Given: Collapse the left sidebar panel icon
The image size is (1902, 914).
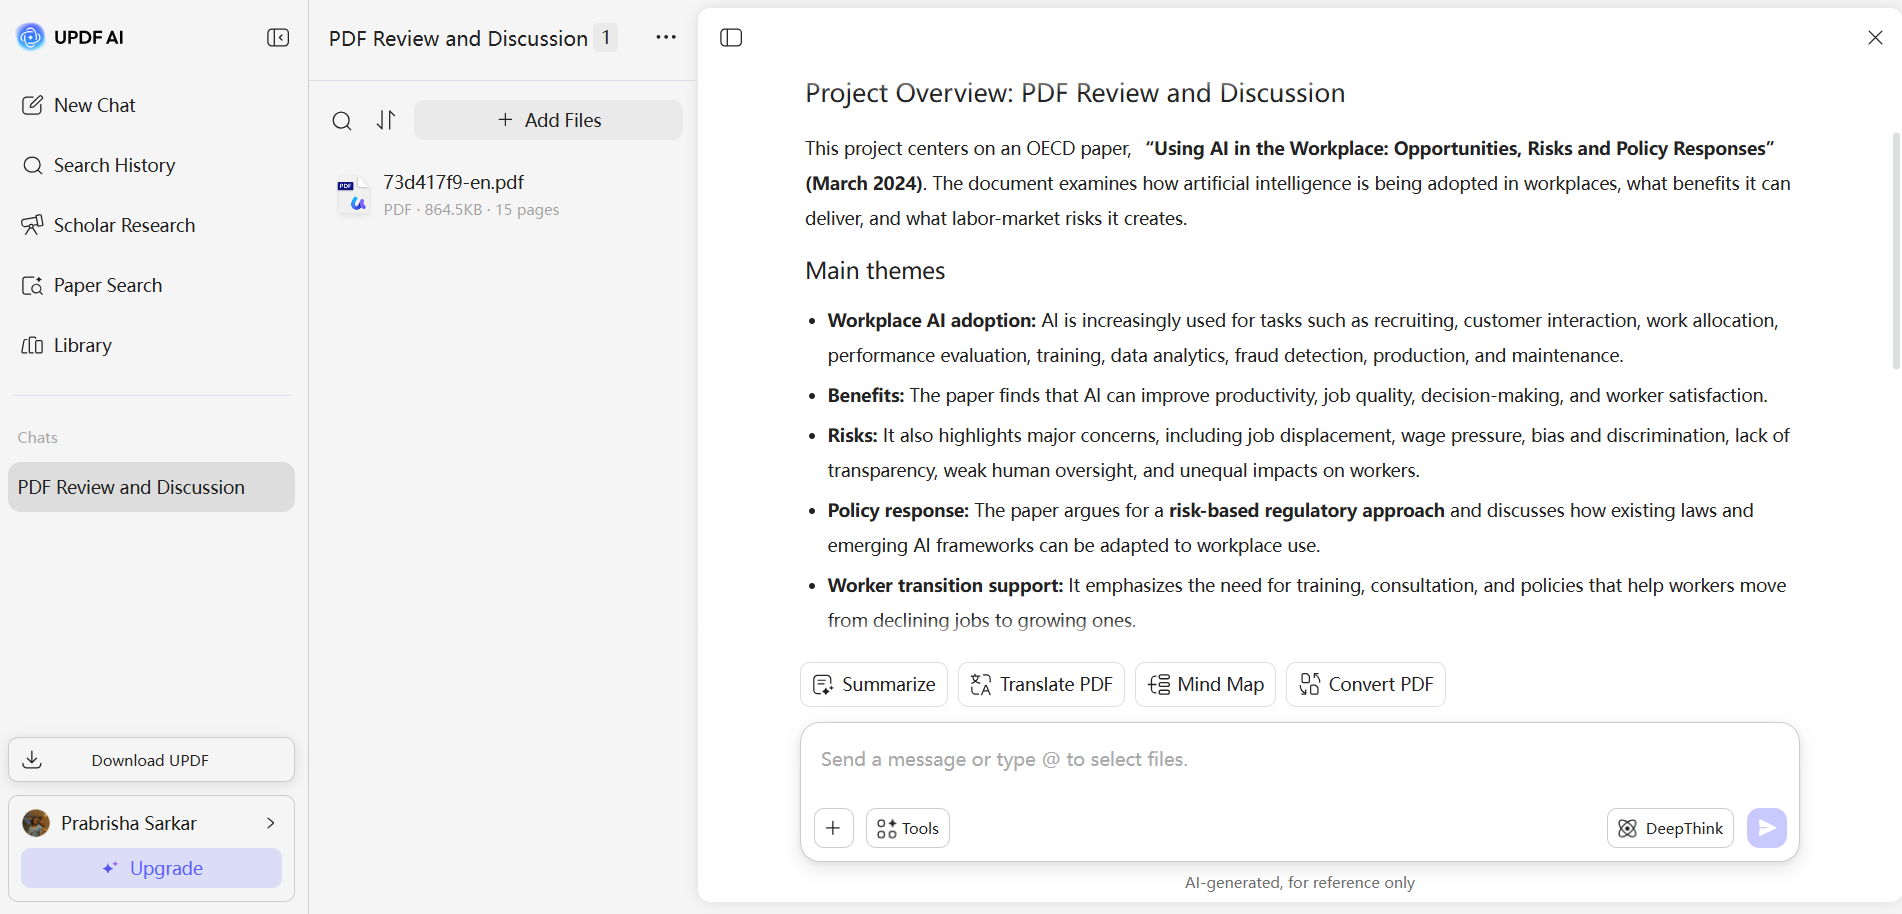Looking at the screenshot, I should tap(278, 38).
